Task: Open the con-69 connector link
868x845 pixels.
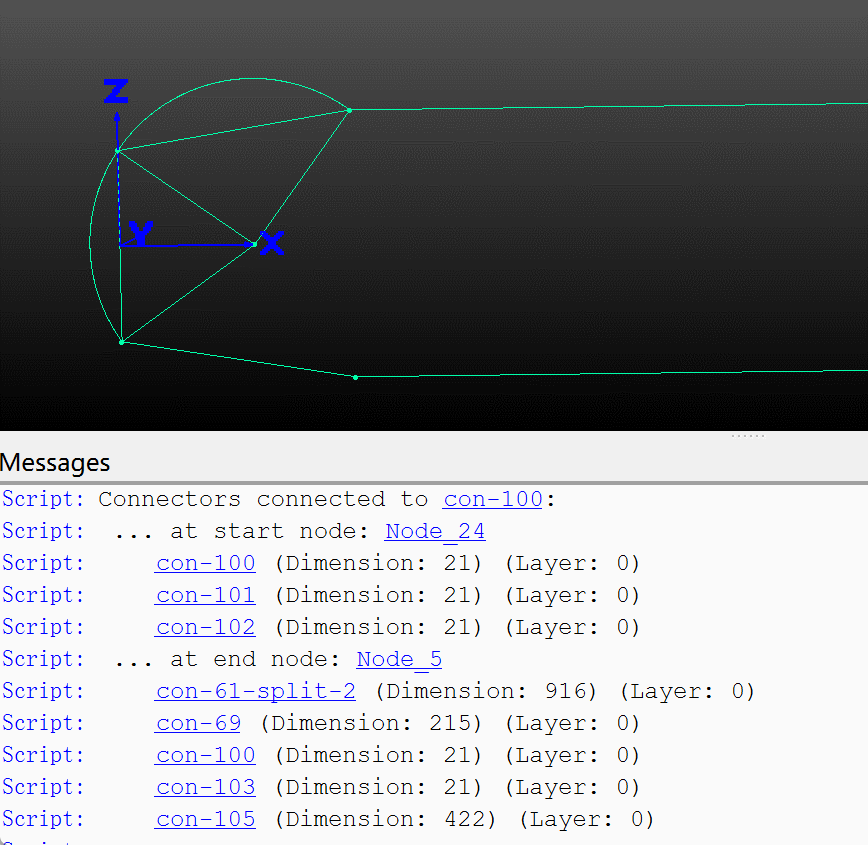Action: pyautogui.click(x=197, y=723)
